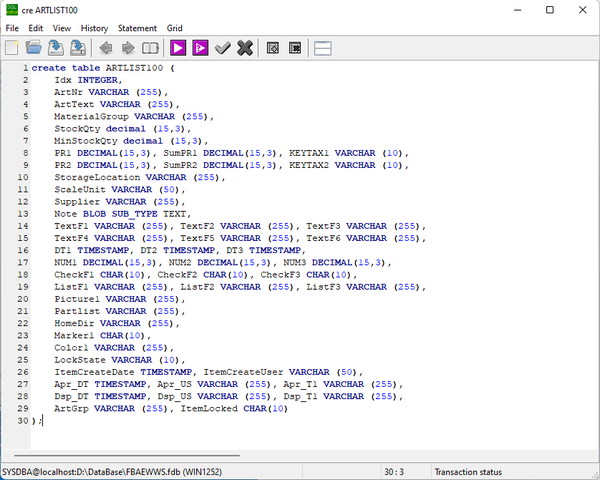Click NUM2 on line 17
Viewport: 600px width, 480px height.
[x=180, y=263]
